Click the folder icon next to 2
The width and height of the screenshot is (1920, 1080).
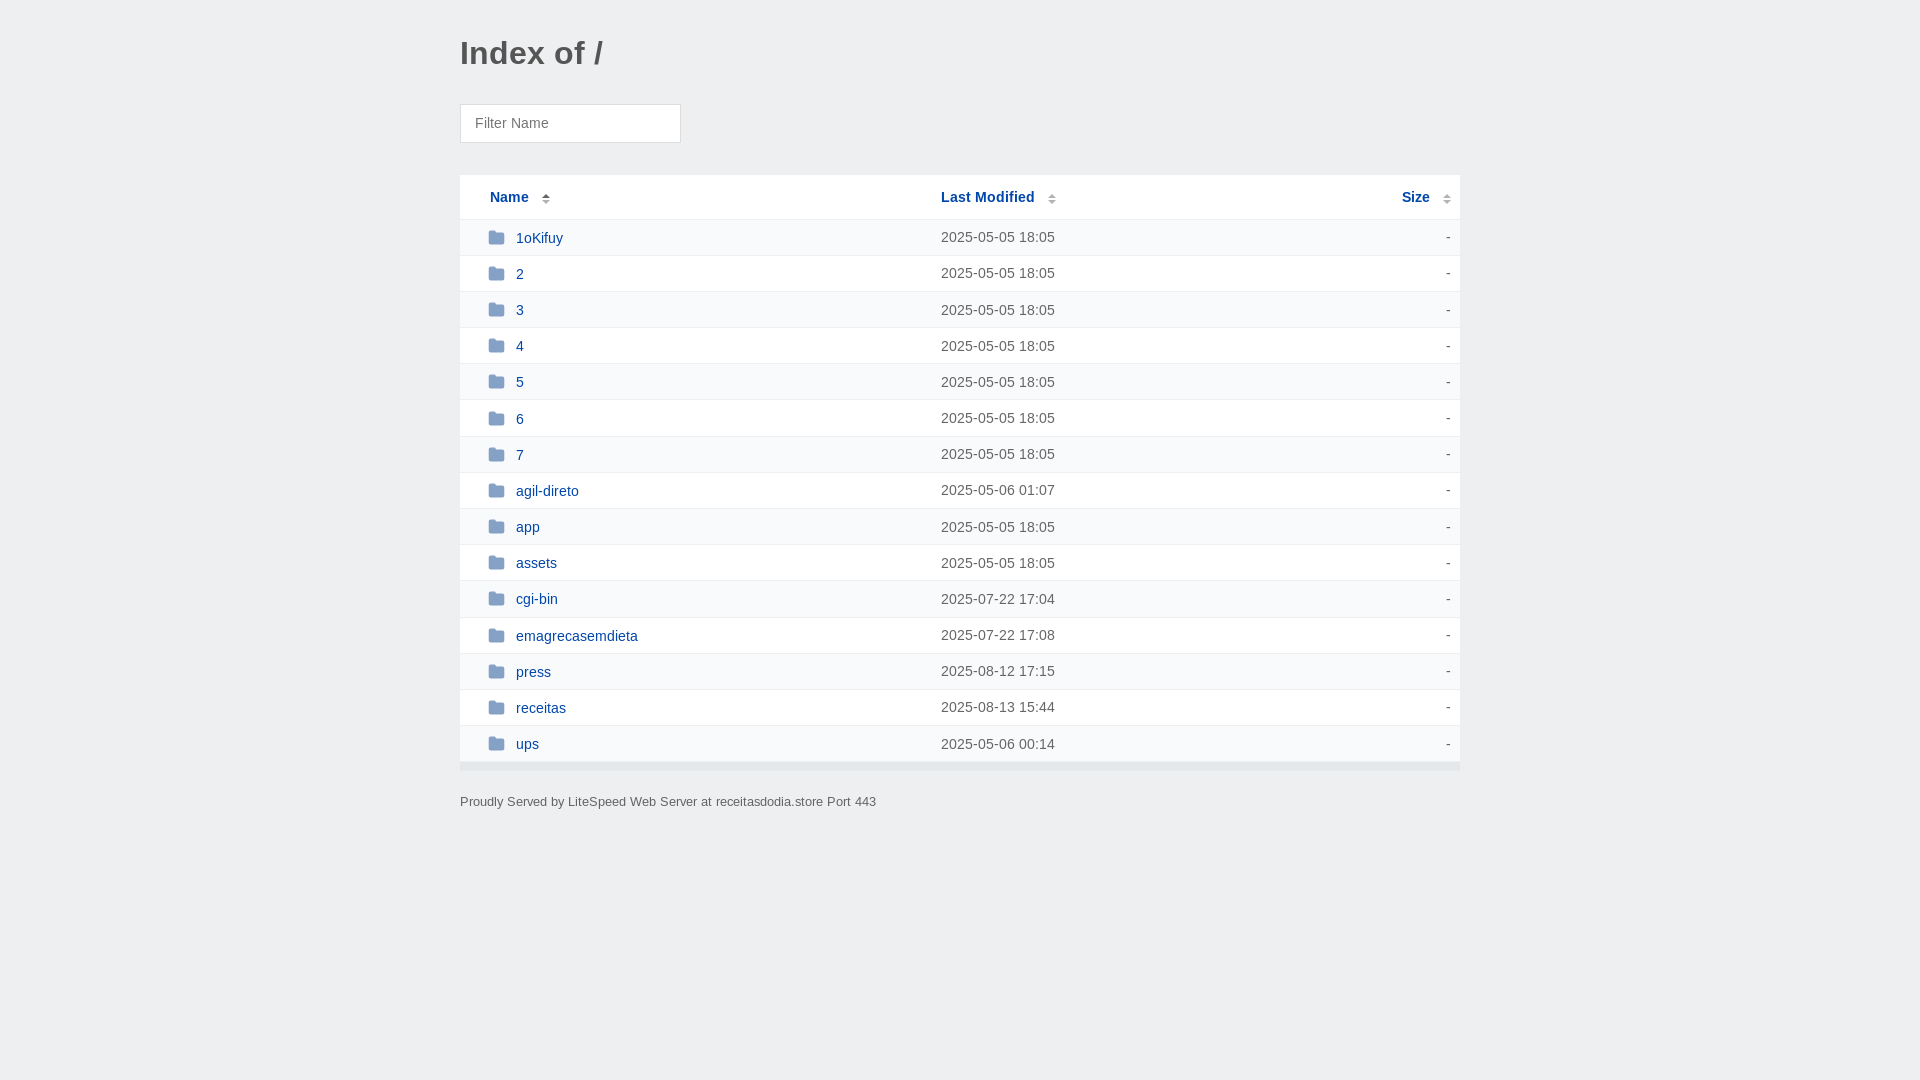(496, 273)
